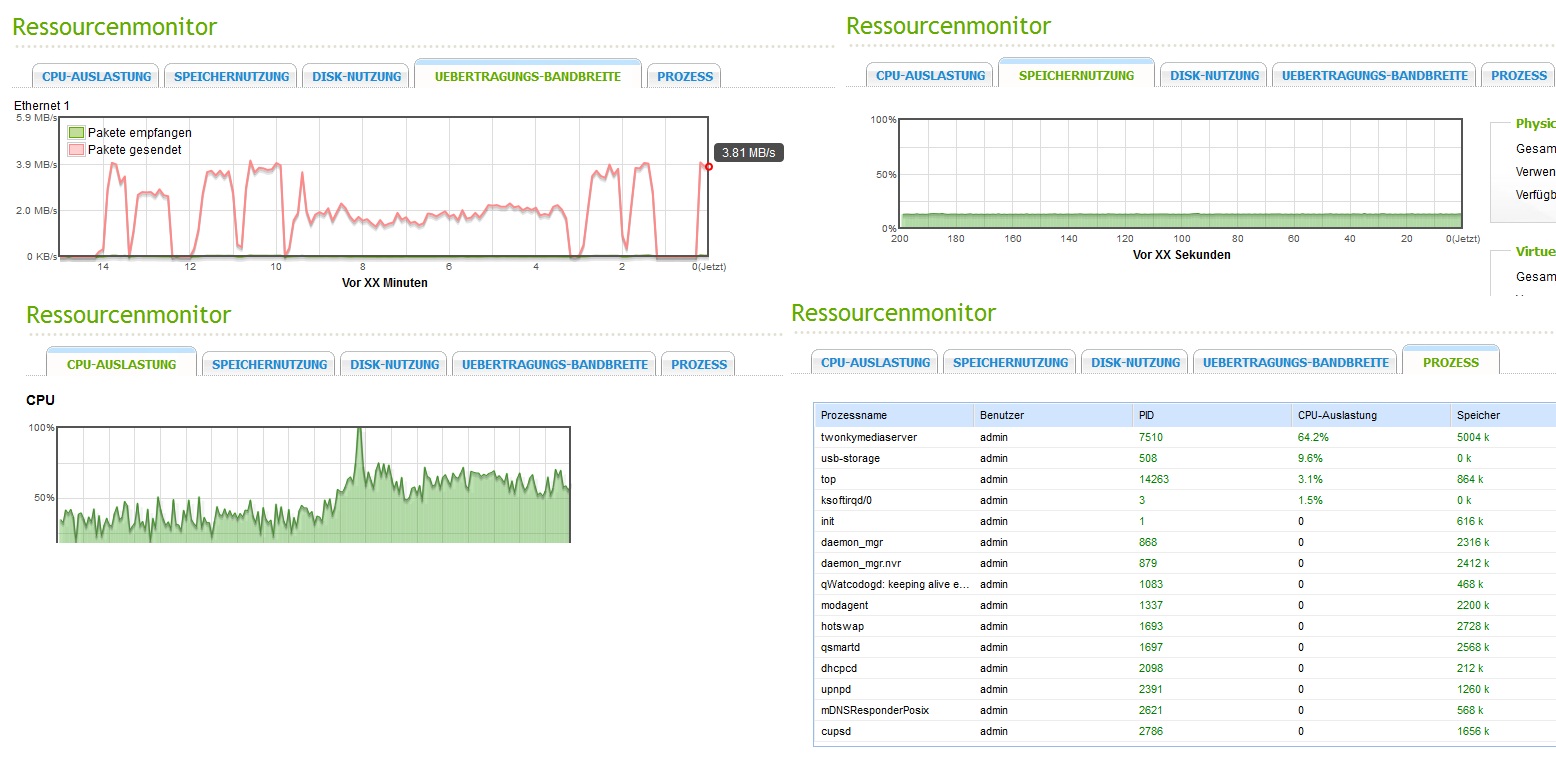Click PID value 7510
1556x774 pixels.
tap(1150, 437)
